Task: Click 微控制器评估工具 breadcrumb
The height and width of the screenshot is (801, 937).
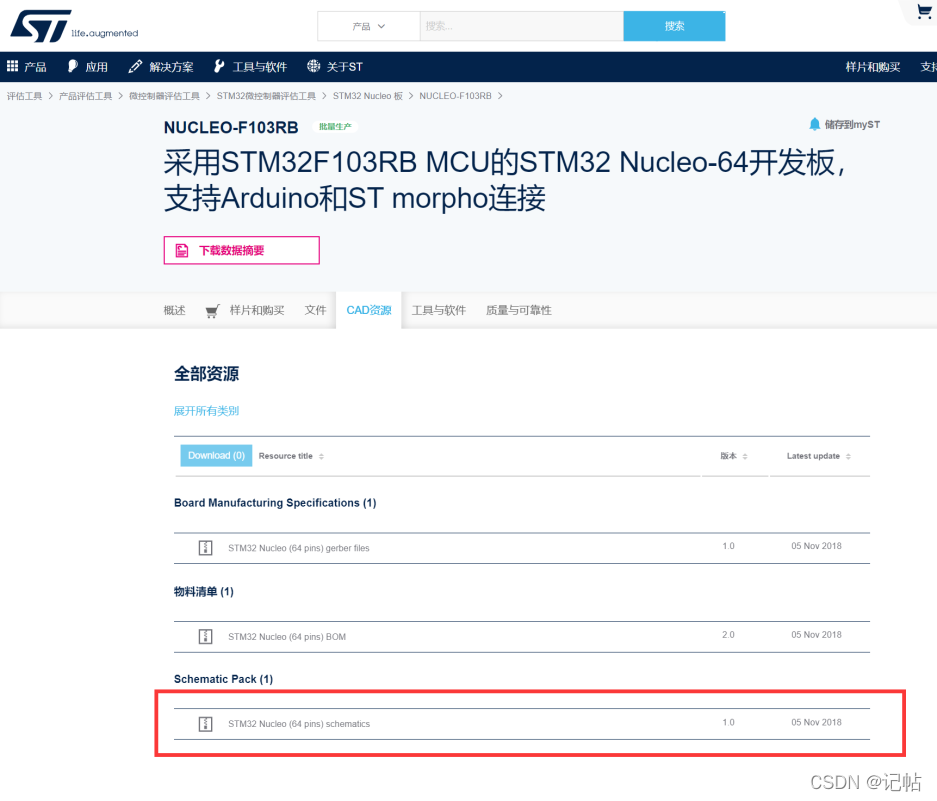Action: (164, 96)
